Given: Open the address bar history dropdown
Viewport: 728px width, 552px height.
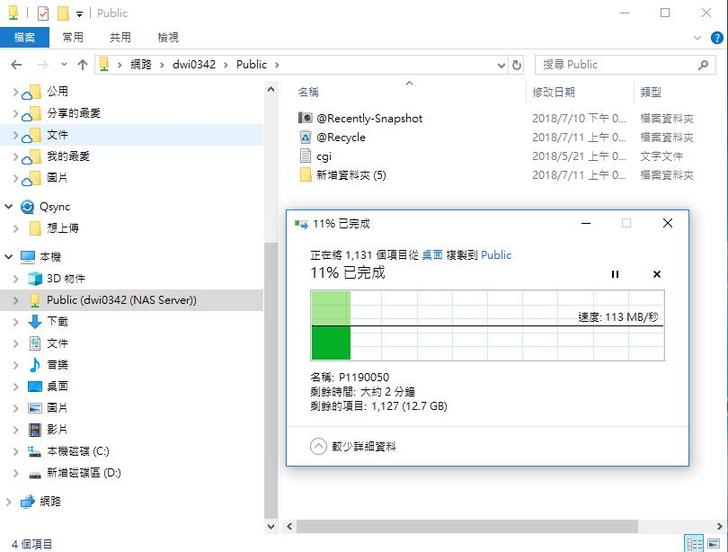Looking at the screenshot, I should click(501, 65).
